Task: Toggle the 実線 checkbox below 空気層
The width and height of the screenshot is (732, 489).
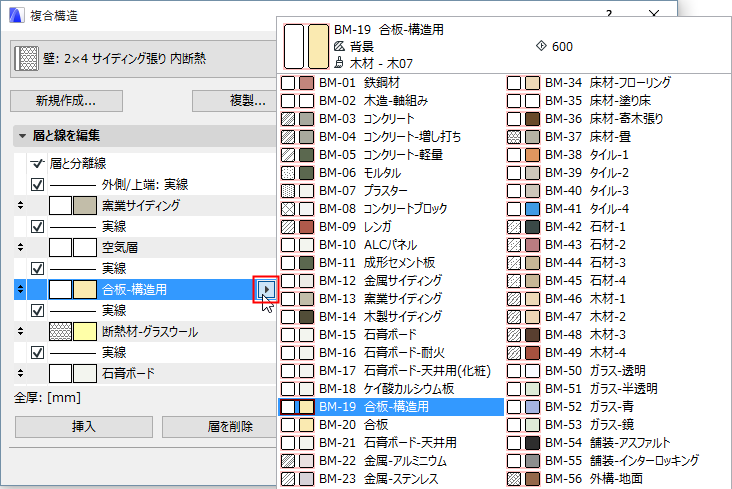Action: click(x=37, y=269)
